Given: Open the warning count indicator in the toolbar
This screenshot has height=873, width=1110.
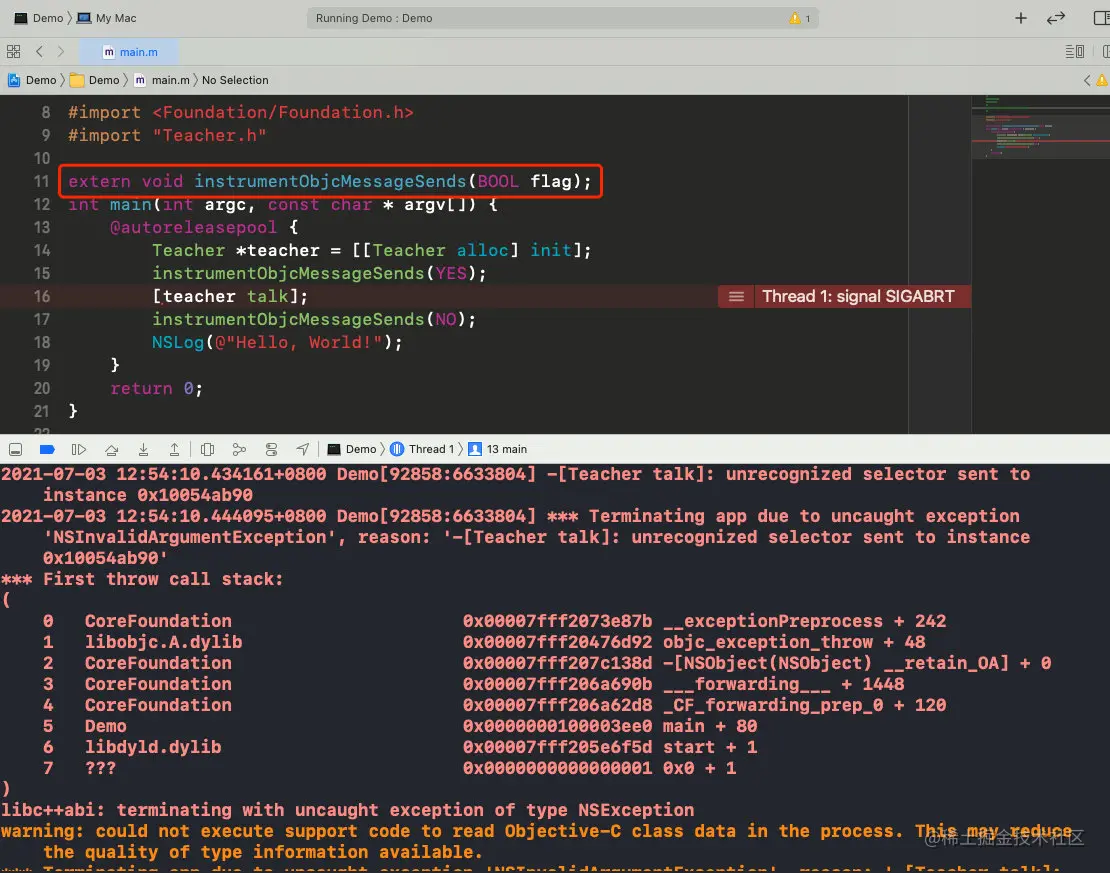Looking at the screenshot, I should pyautogui.click(x=800, y=18).
